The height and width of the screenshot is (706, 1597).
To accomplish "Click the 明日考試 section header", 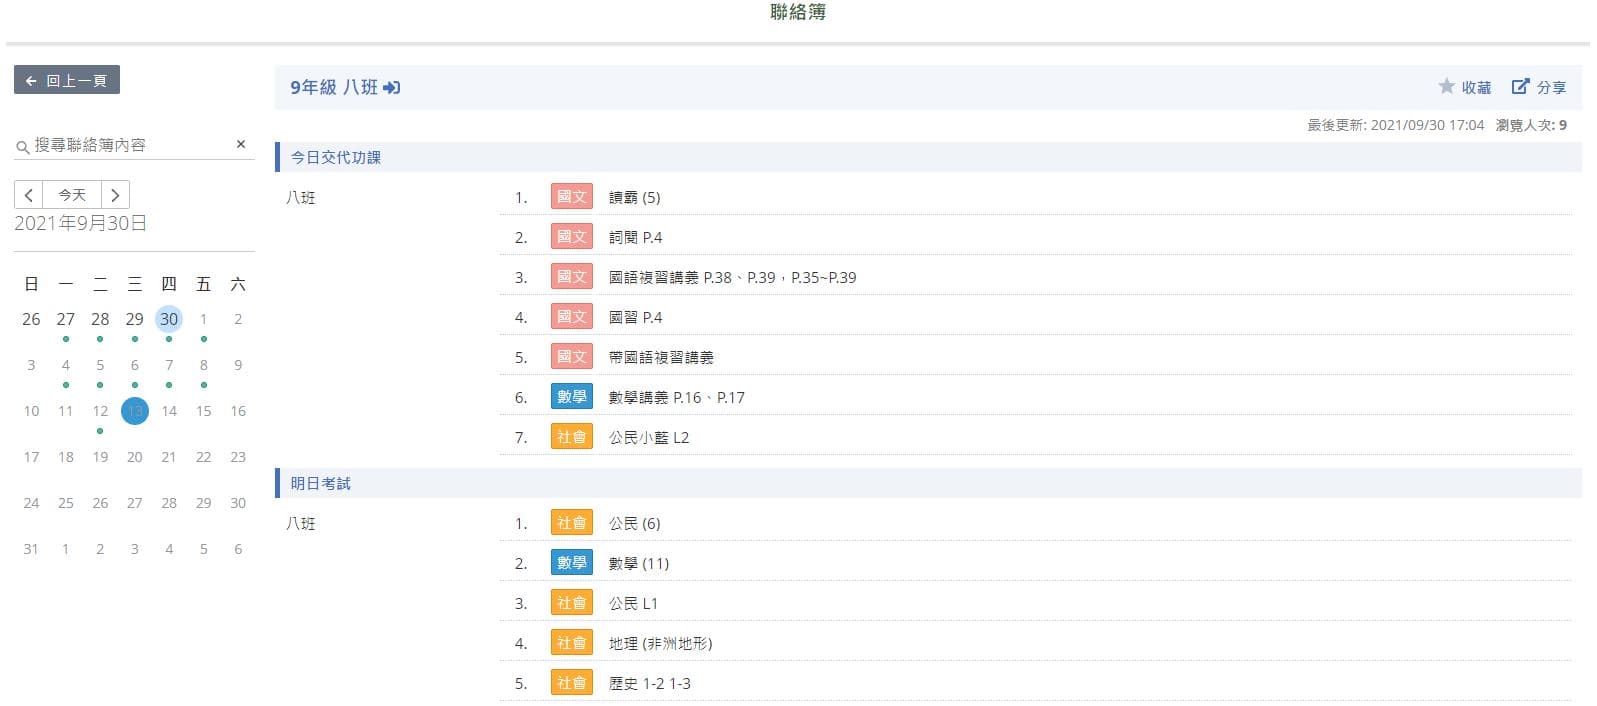I will coord(928,483).
